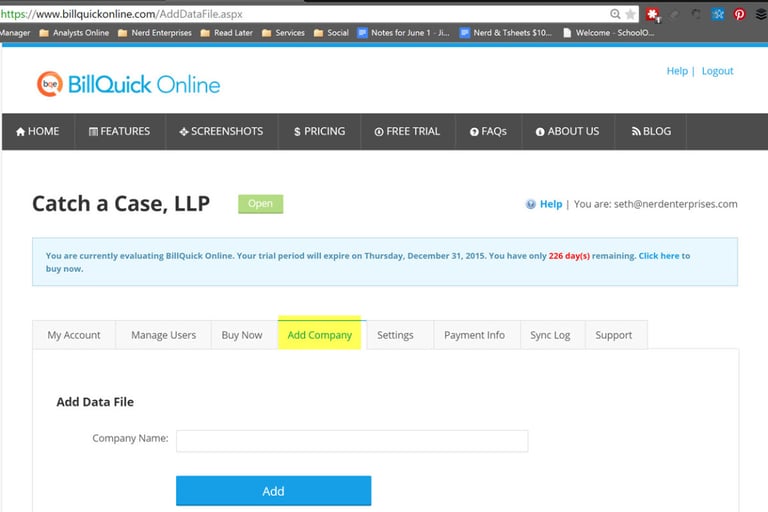Open the Nerd Enterprises bookmark folder
Image resolution: width=768 pixels, height=512 pixels.
coord(155,33)
